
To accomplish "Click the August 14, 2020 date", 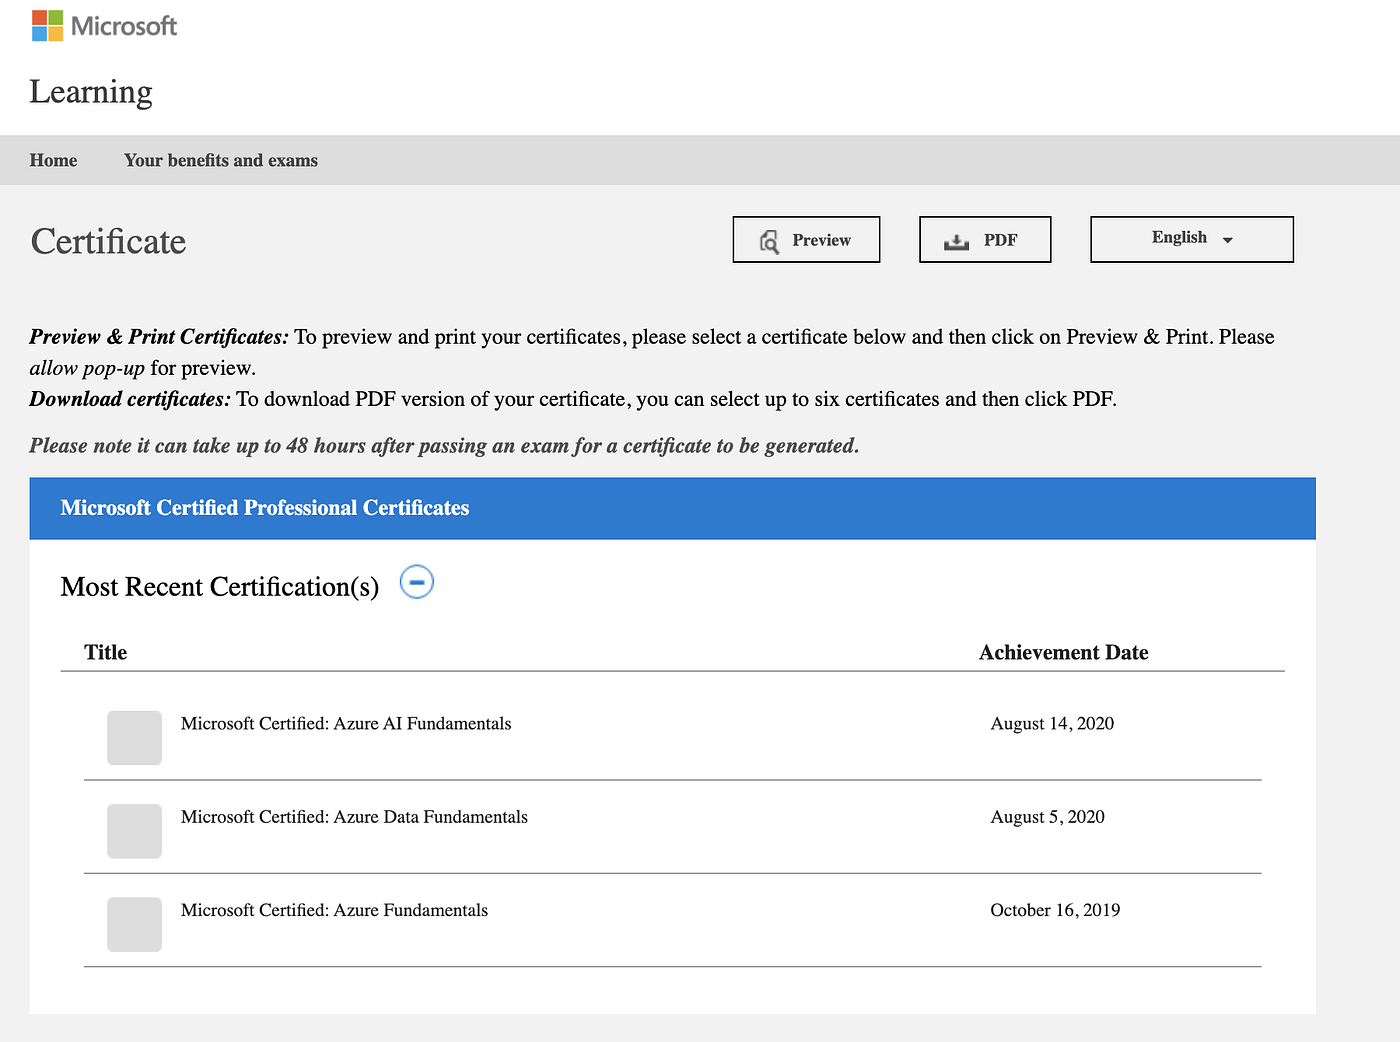I will point(1052,724).
